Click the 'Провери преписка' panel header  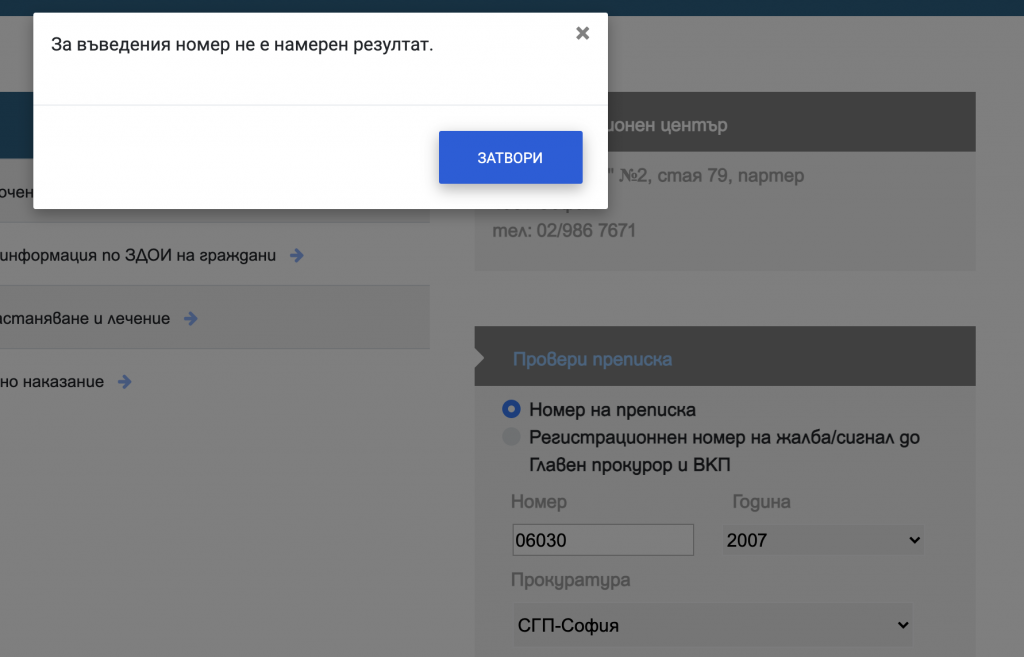(x=592, y=359)
